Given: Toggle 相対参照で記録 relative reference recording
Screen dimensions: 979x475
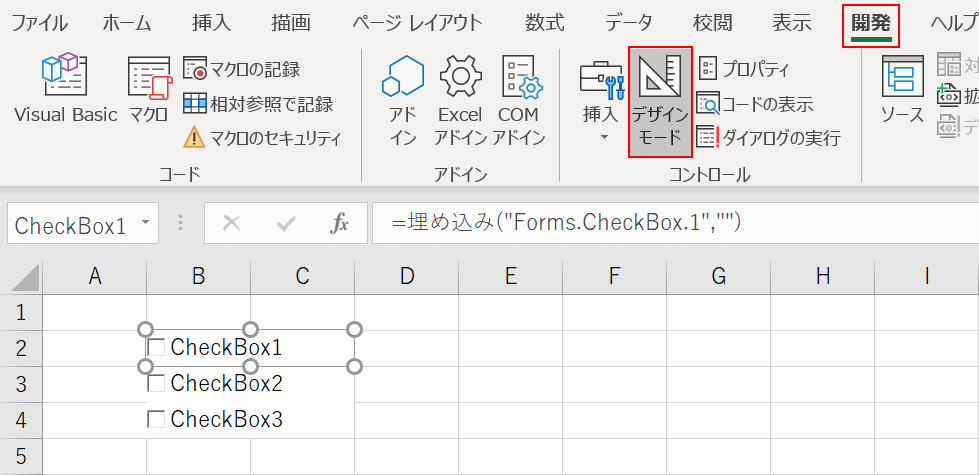Looking at the screenshot, I should [258, 104].
